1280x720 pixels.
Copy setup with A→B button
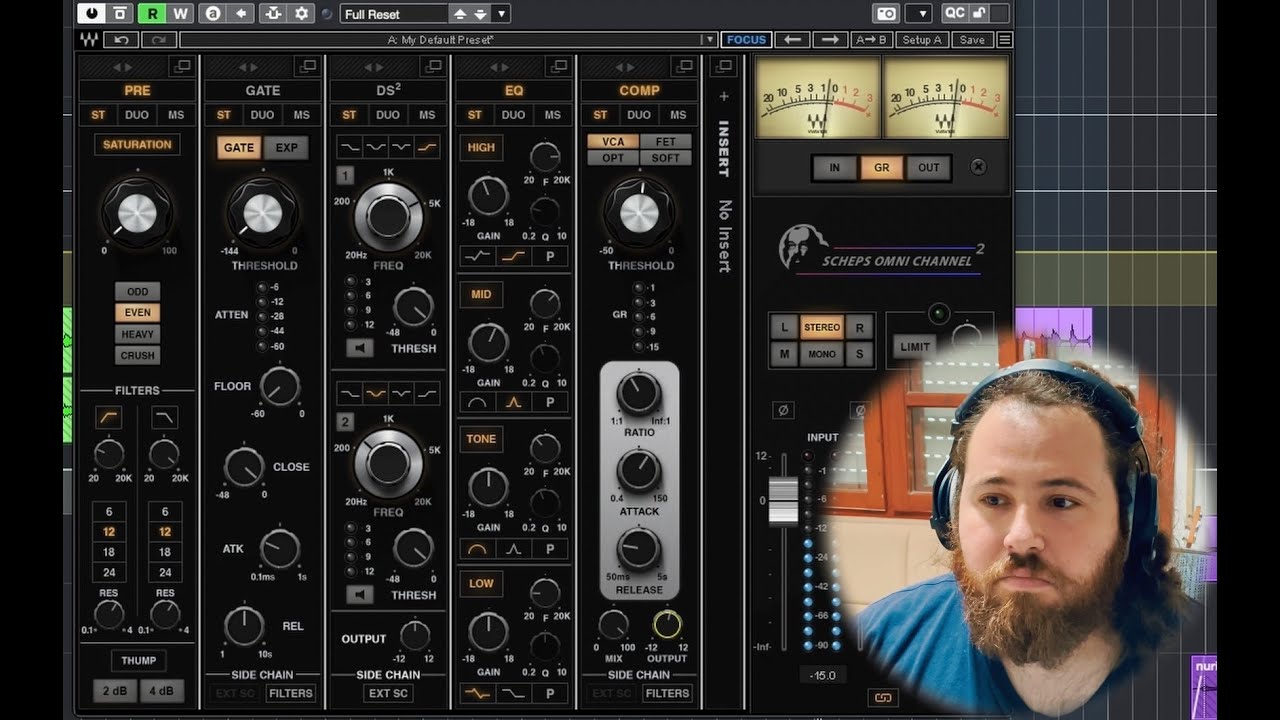pyautogui.click(x=870, y=40)
